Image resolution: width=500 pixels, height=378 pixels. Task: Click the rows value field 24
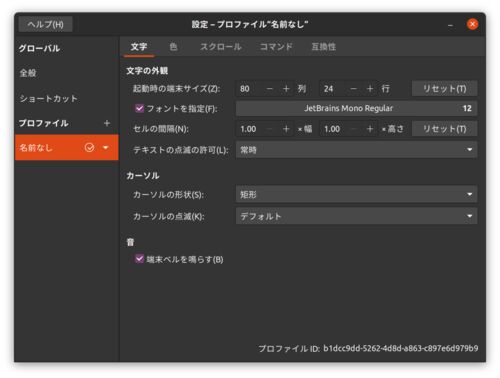point(333,89)
